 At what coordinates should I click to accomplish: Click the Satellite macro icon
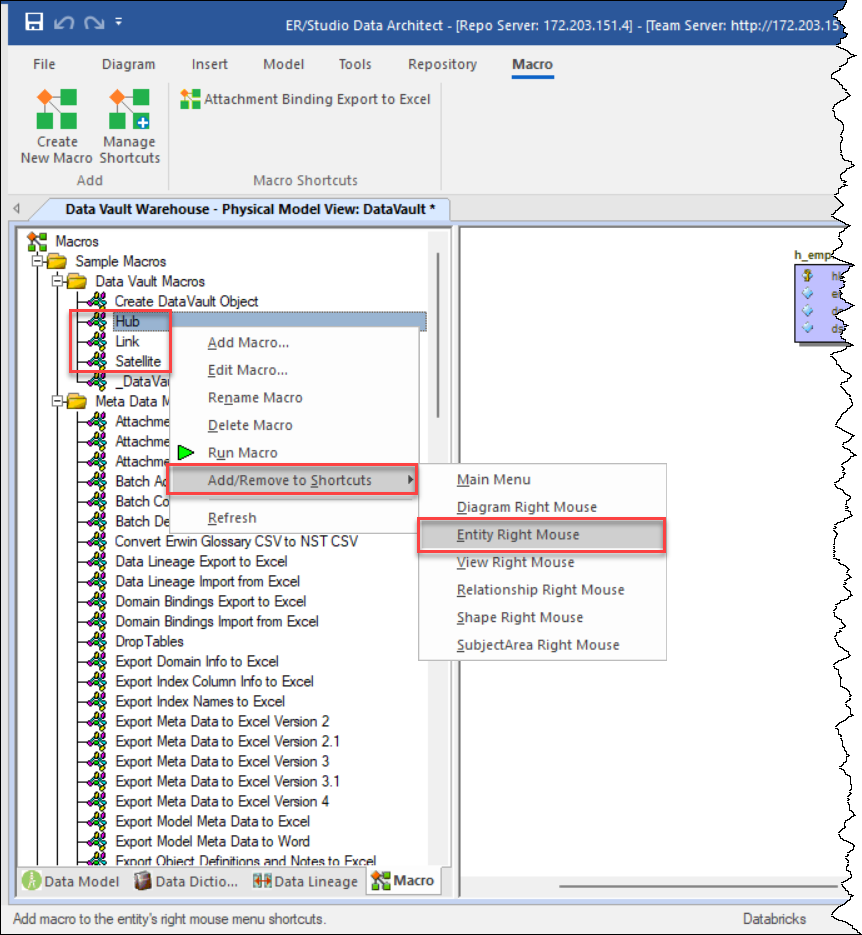97,361
